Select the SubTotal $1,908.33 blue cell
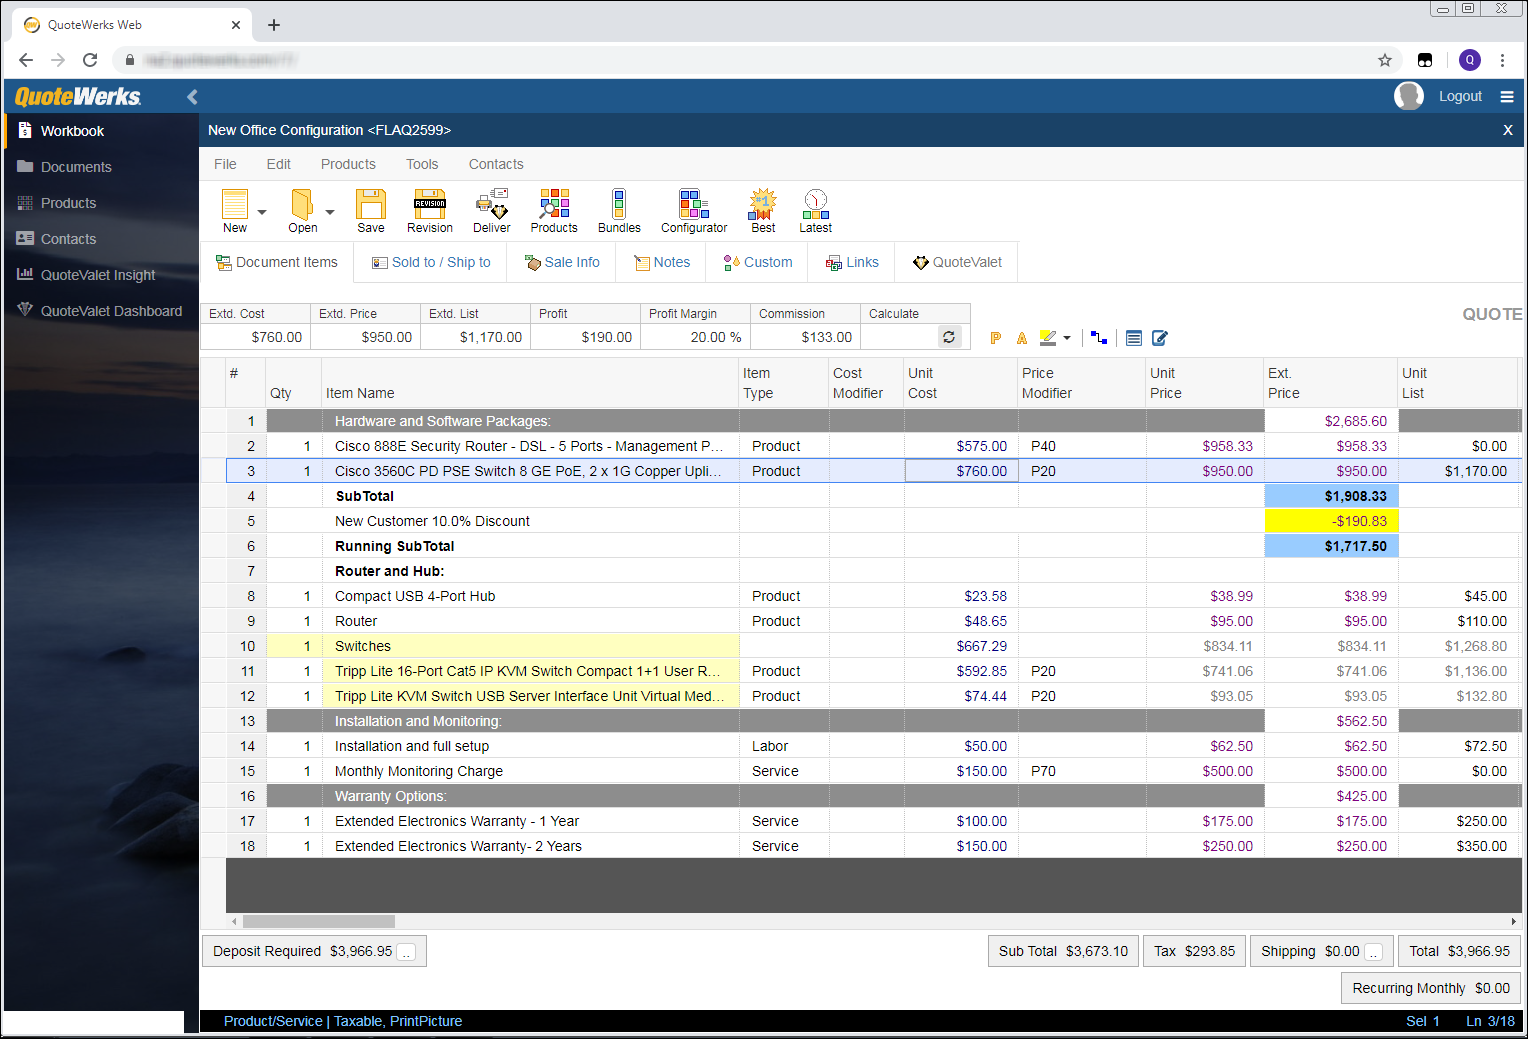Screen dimensions: 1528x1039 pyautogui.click(x=1331, y=496)
